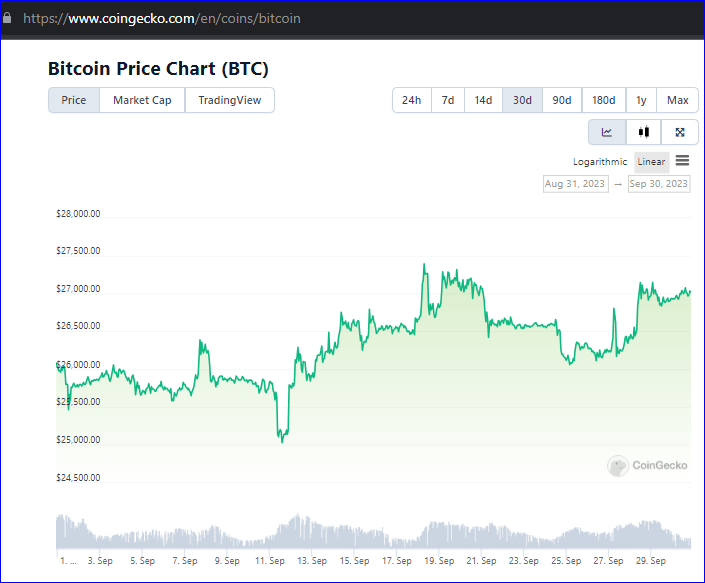Toggle the Logarithmic scale option
The image size is (705, 583).
pos(599,162)
